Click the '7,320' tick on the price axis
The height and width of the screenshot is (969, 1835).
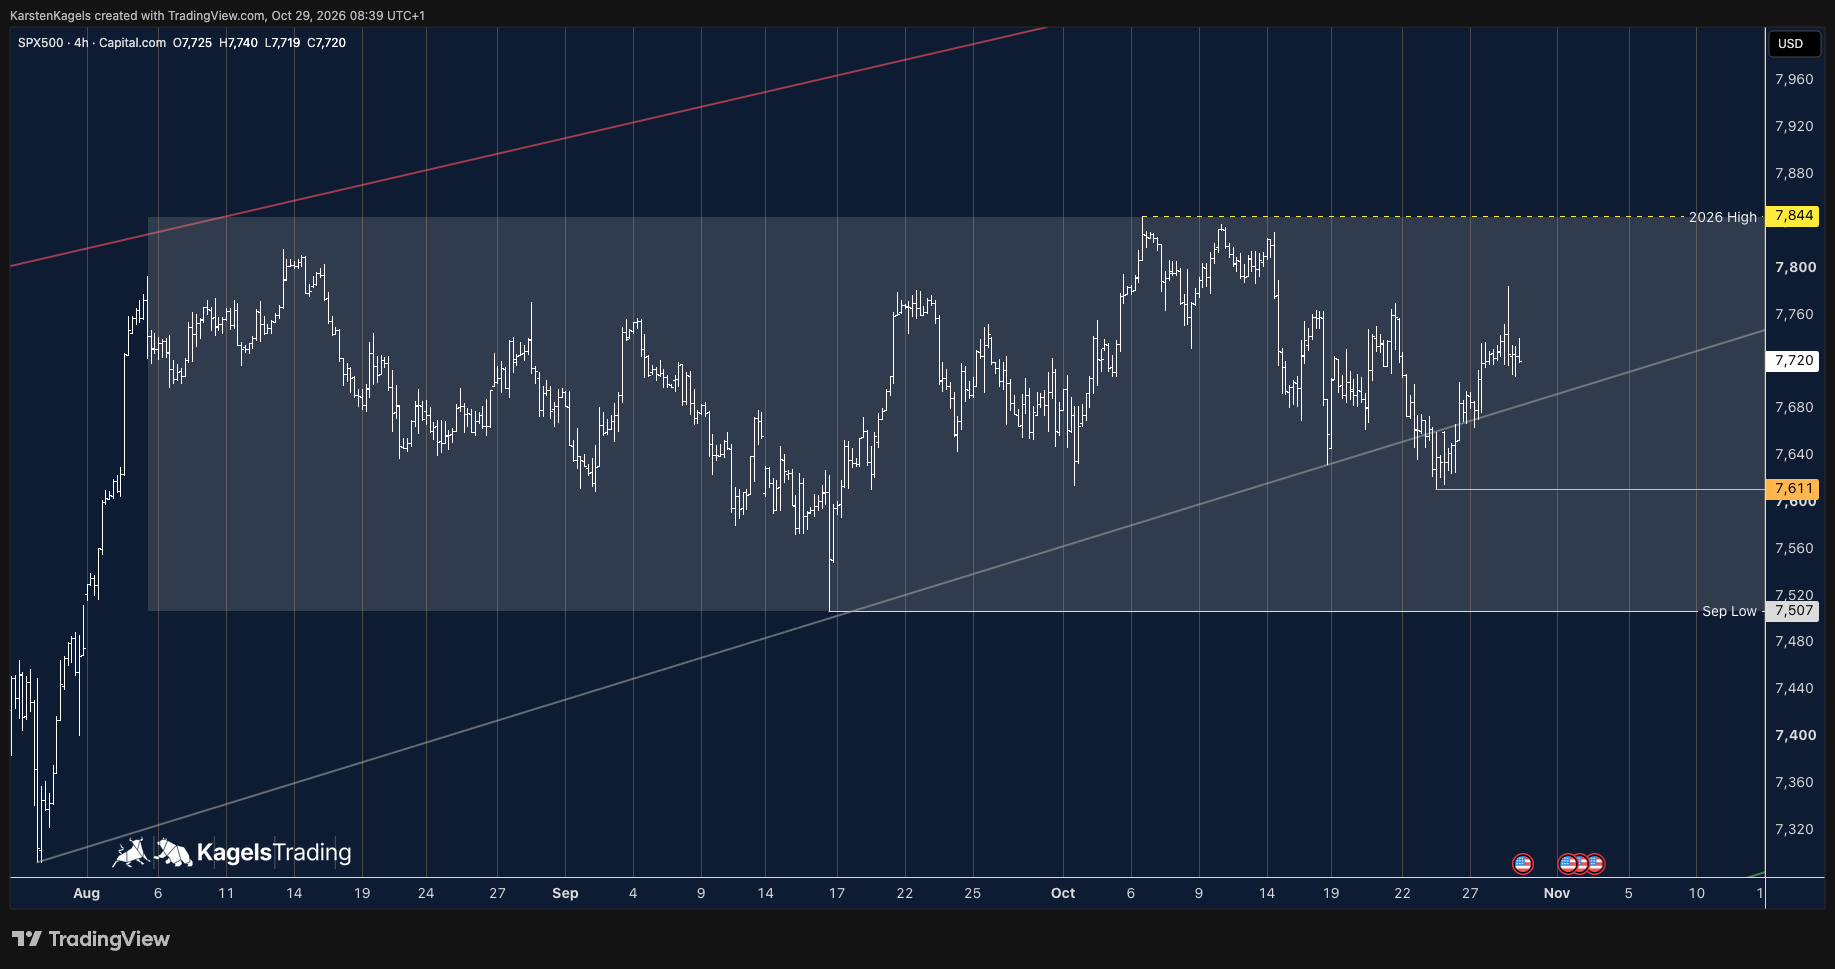pos(1794,829)
